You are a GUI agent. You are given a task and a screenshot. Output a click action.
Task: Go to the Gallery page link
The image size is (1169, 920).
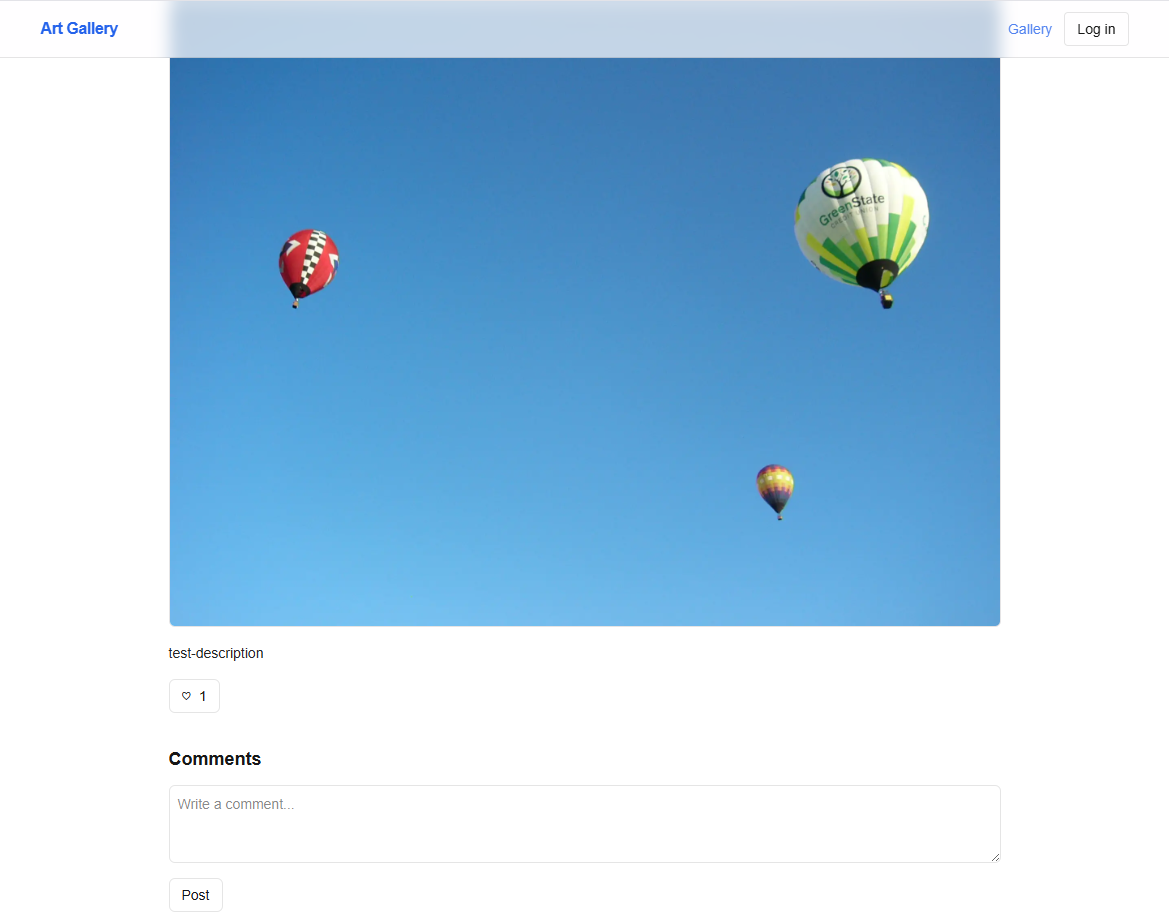[1030, 29]
